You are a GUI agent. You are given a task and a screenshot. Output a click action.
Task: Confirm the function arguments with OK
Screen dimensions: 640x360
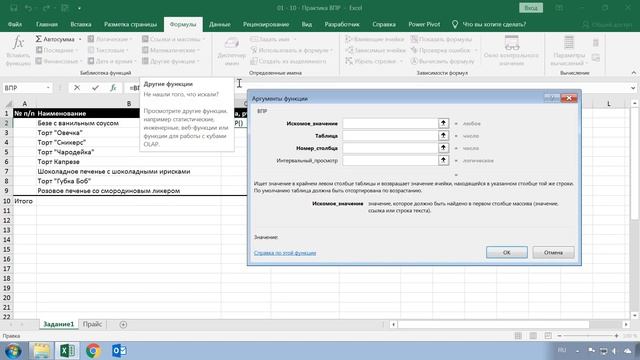[x=507, y=252]
